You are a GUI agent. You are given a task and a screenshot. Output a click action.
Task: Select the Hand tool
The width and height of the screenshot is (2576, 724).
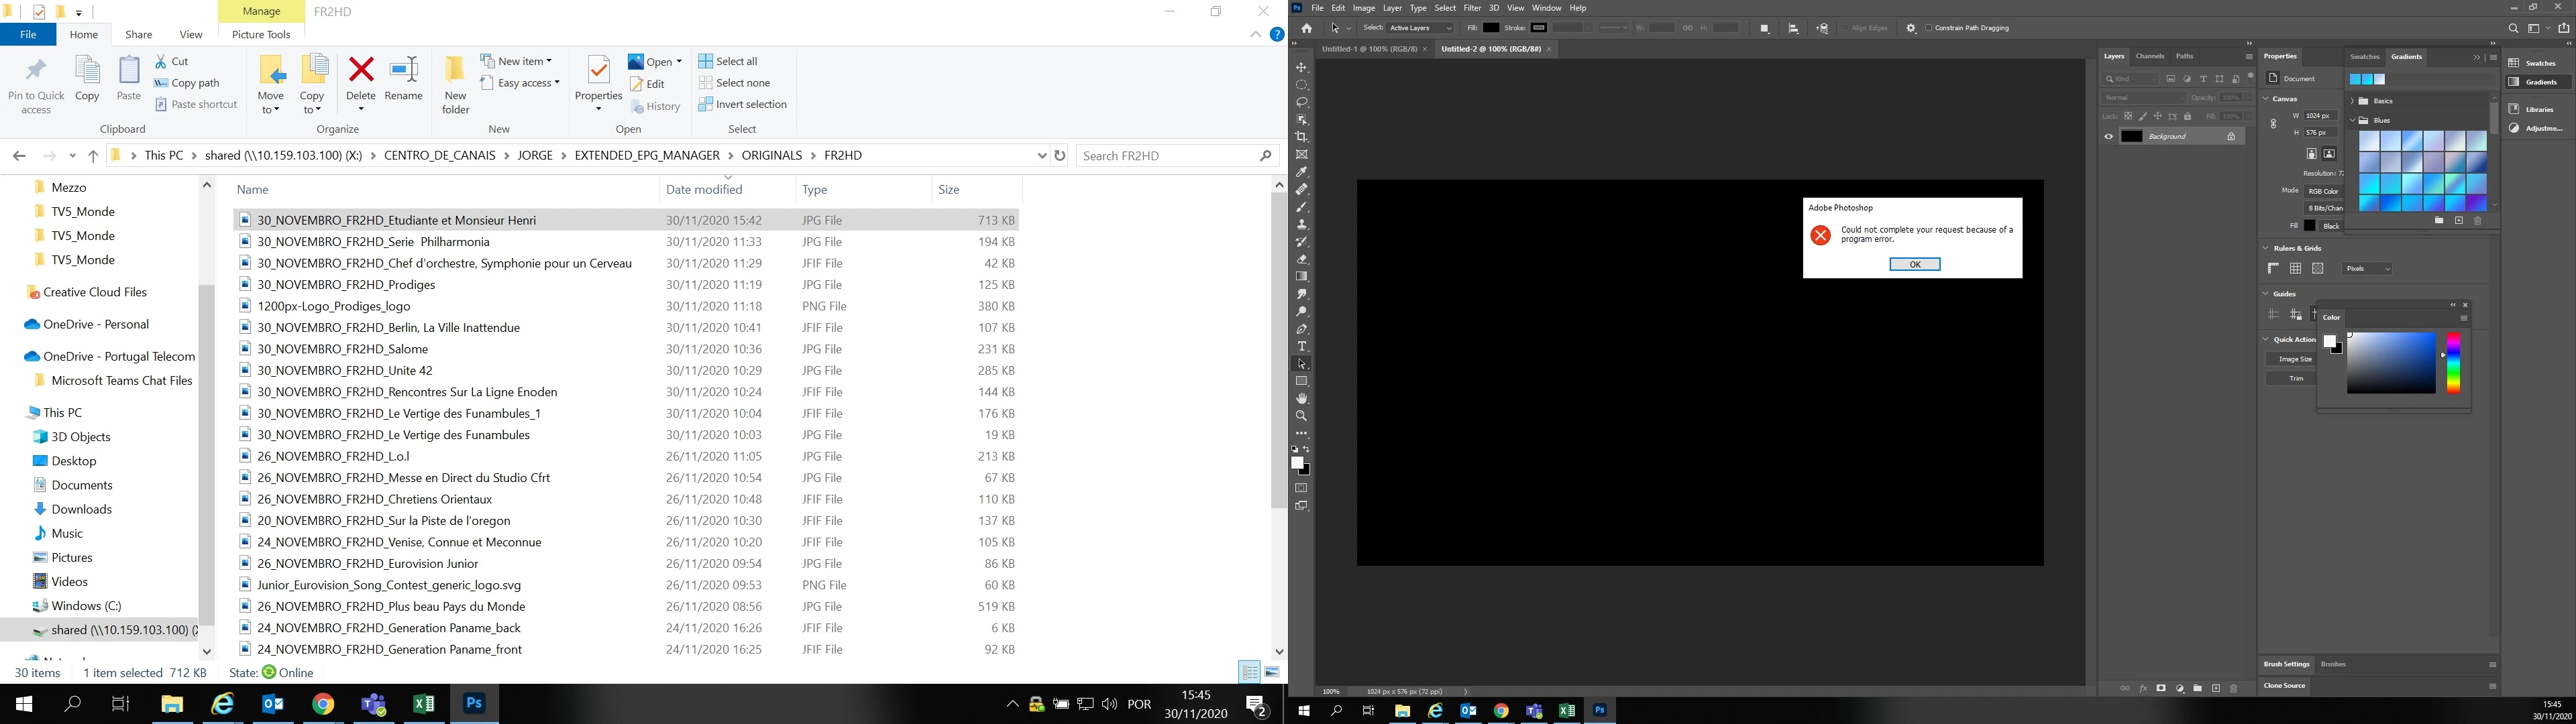coord(1301,398)
